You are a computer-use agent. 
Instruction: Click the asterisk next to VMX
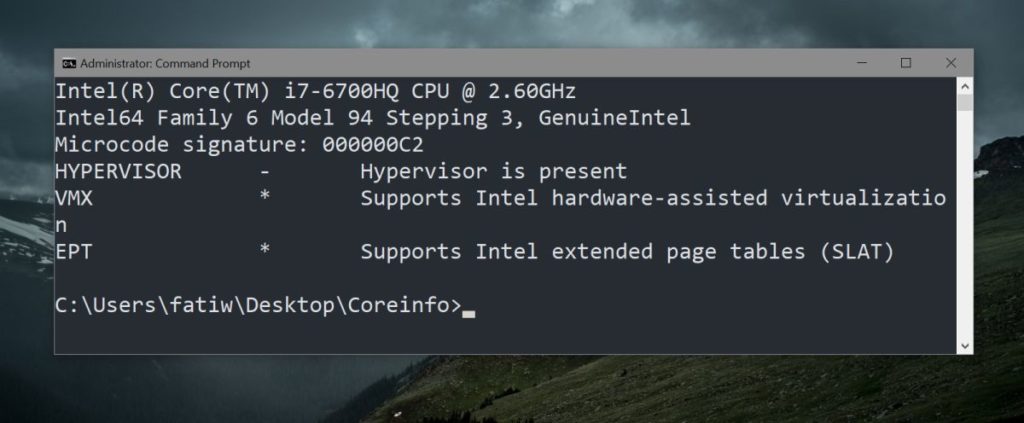coord(264,196)
